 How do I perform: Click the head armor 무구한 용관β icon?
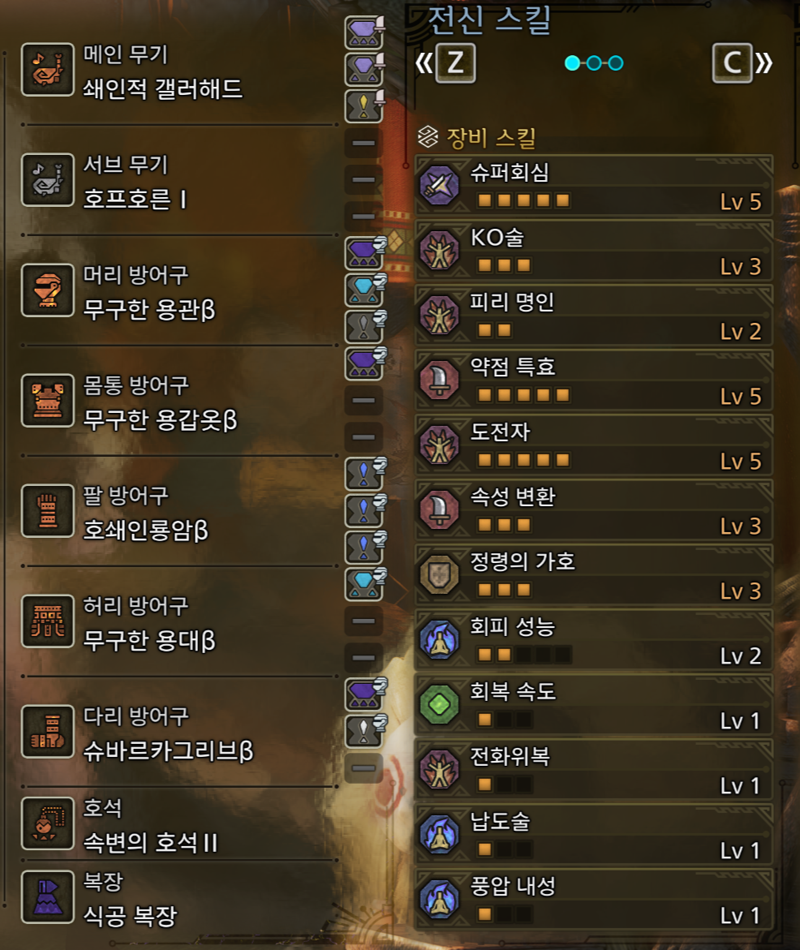coord(48,290)
